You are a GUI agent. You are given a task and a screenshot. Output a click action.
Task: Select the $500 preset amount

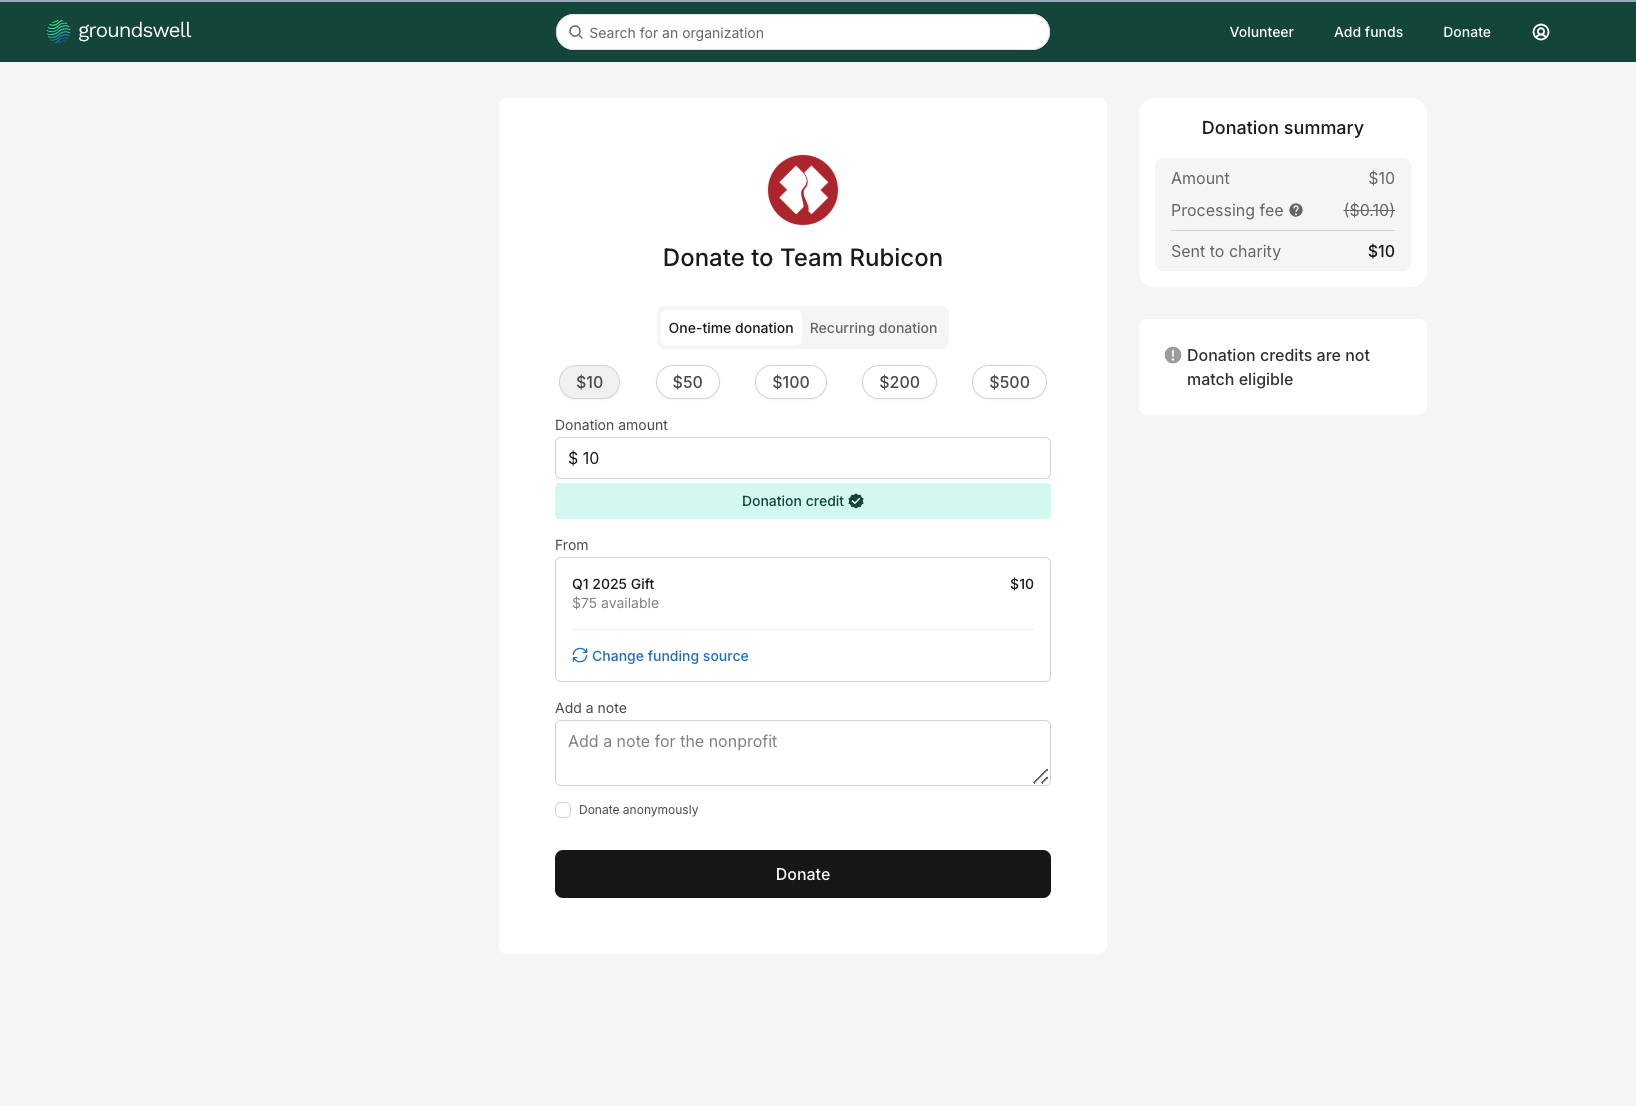coord(1009,382)
